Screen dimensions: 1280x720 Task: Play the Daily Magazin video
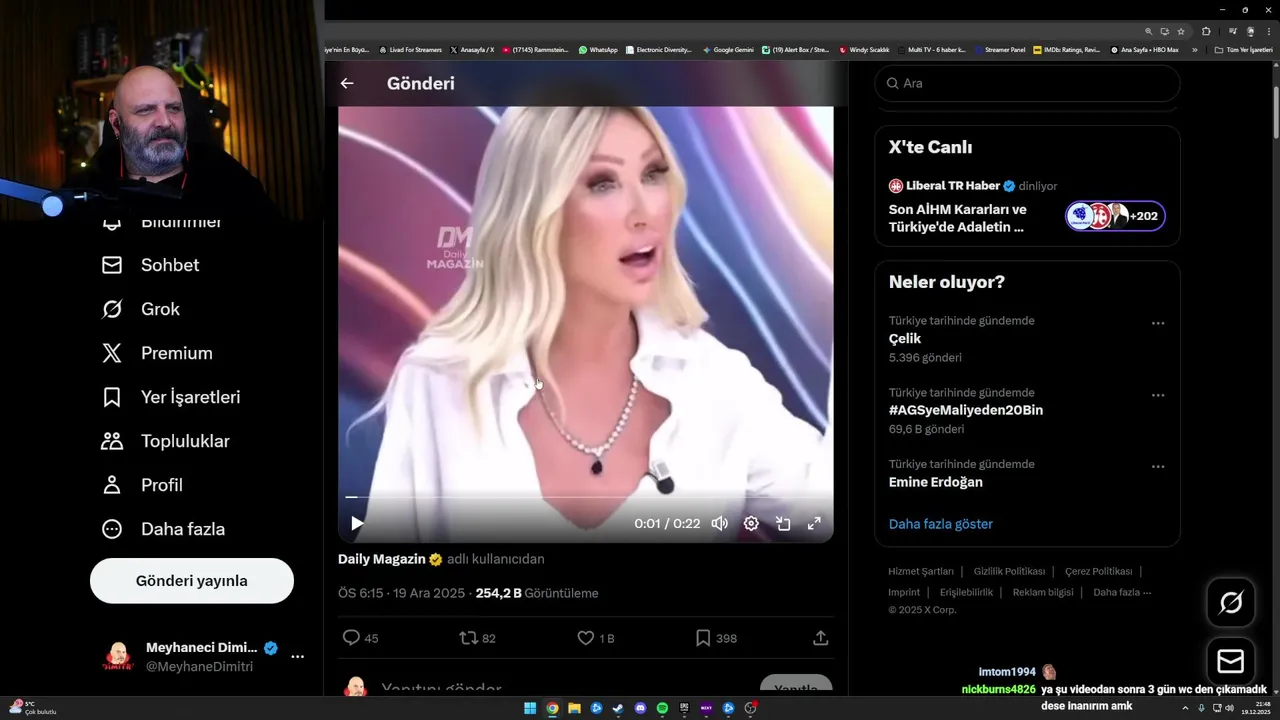(357, 523)
